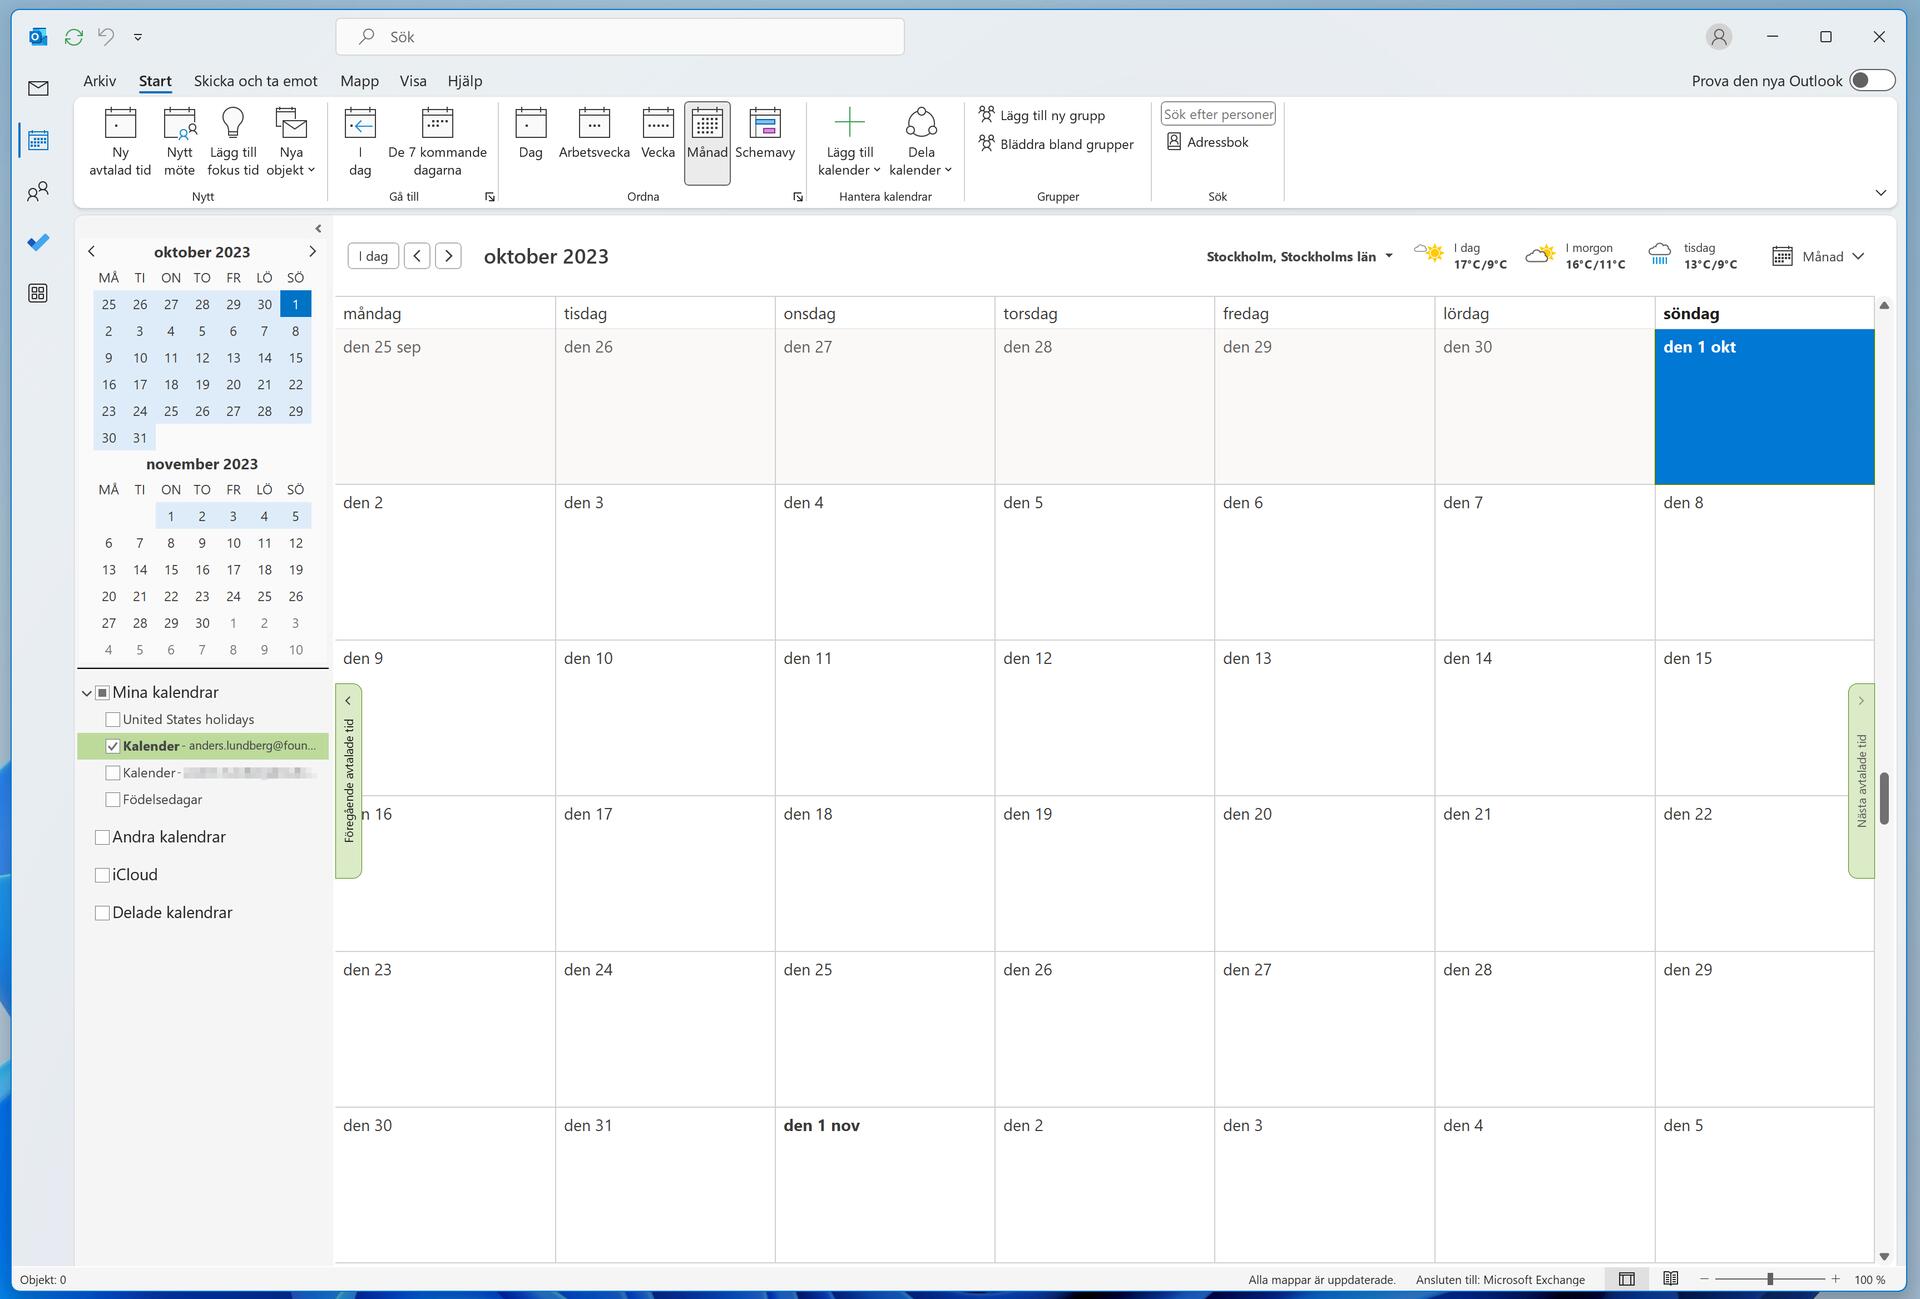The image size is (1920, 1299).
Task: Switch to the Visa ribbon tab
Action: [x=412, y=81]
